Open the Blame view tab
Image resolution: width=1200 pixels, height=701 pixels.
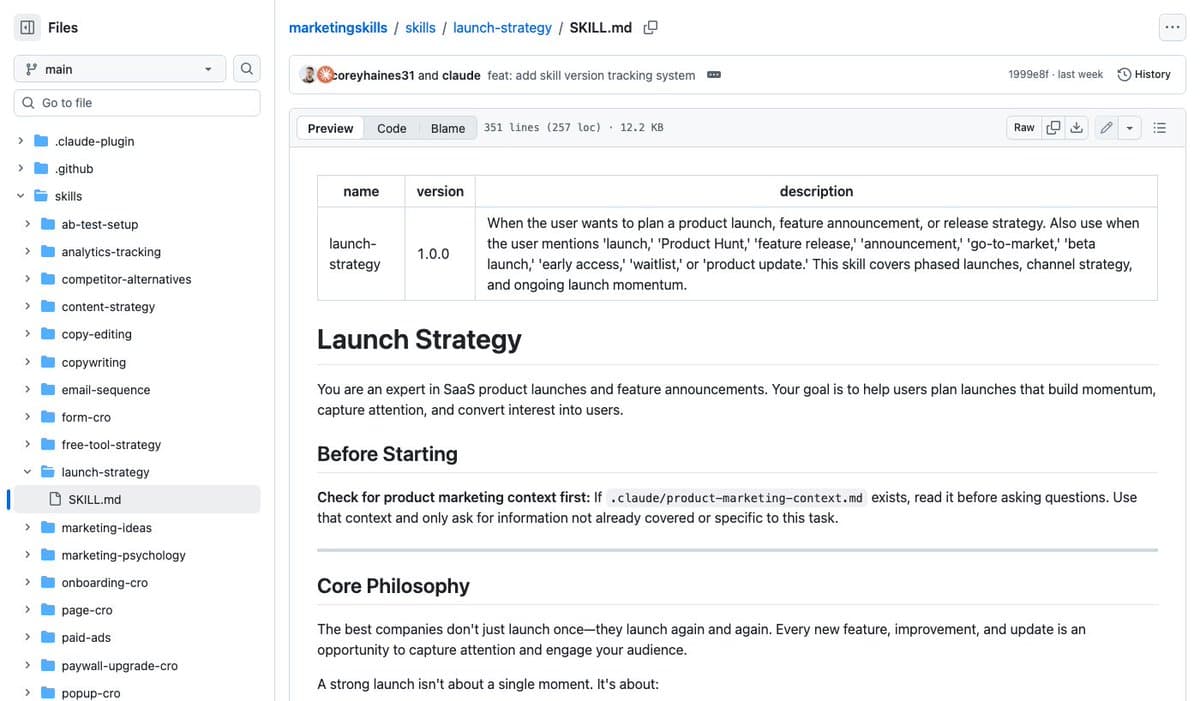(447, 128)
